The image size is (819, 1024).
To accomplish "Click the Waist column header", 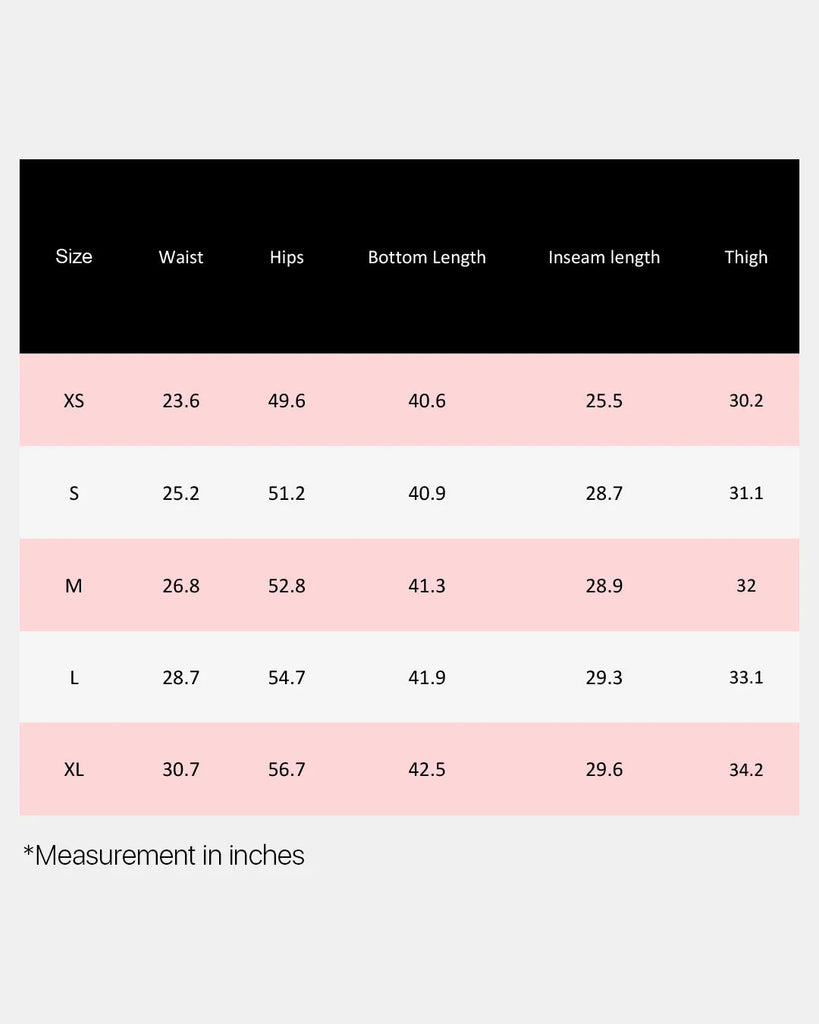I will click(181, 257).
